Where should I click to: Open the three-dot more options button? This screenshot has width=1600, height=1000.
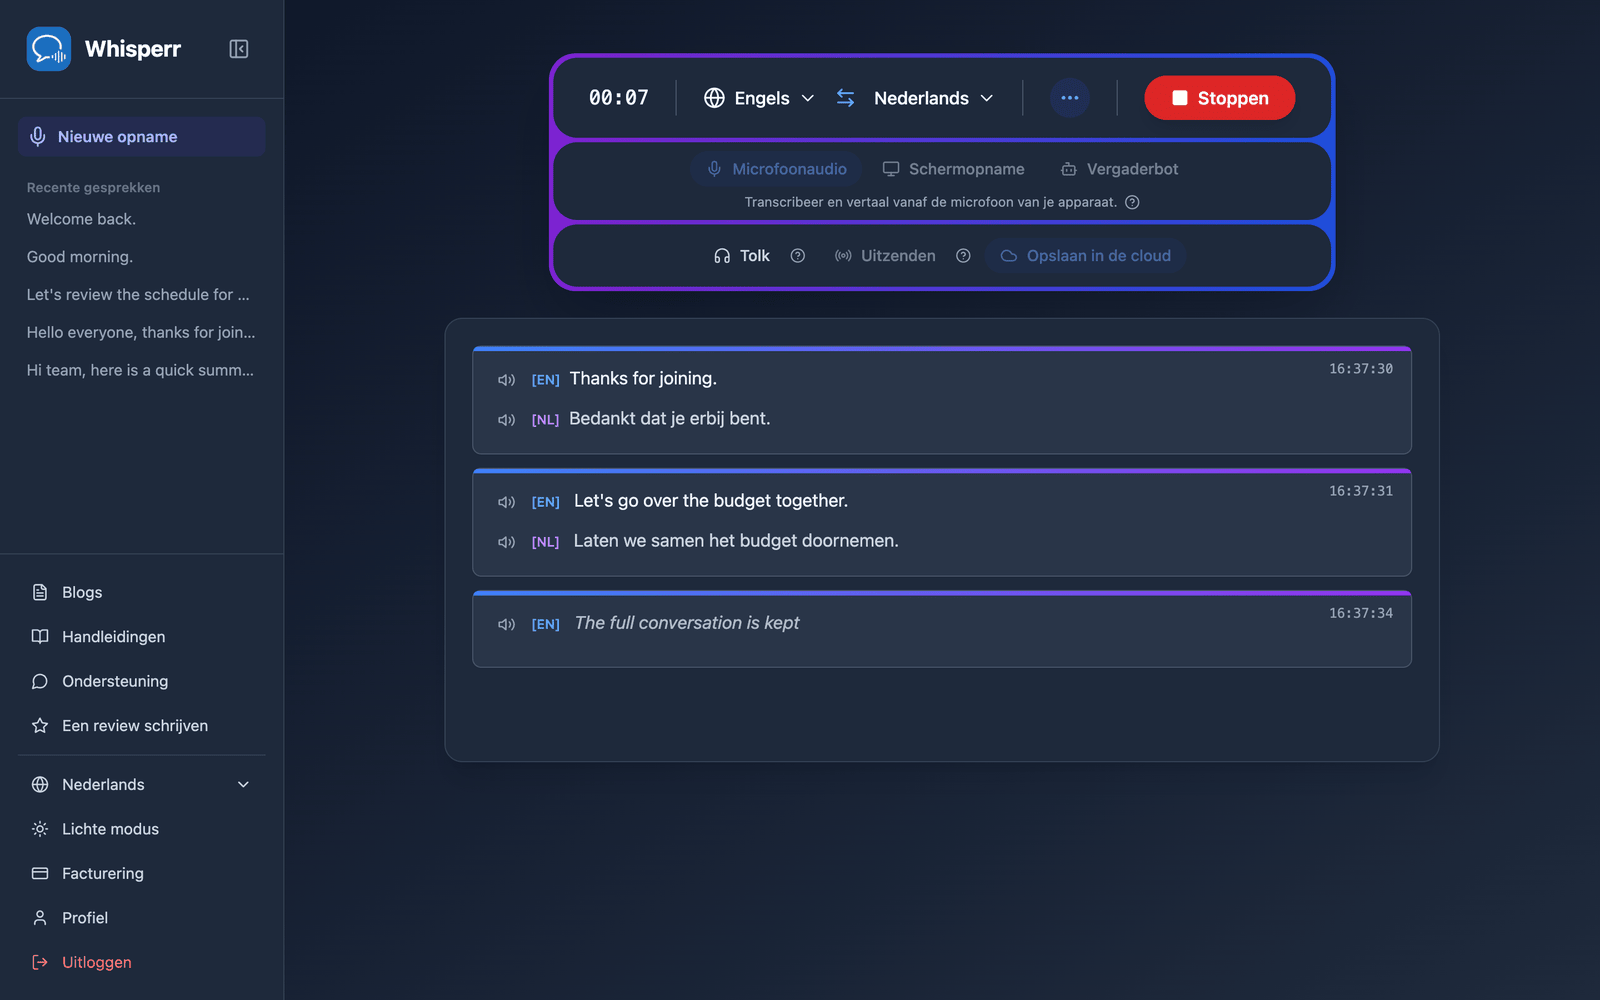pyautogui.click(x=1069, y=98)
